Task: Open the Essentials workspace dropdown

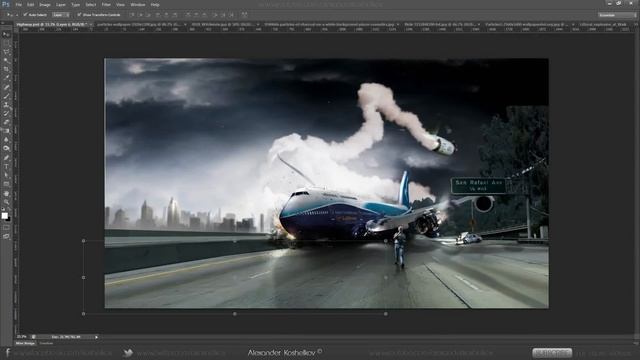Action: tap(617, 15)
